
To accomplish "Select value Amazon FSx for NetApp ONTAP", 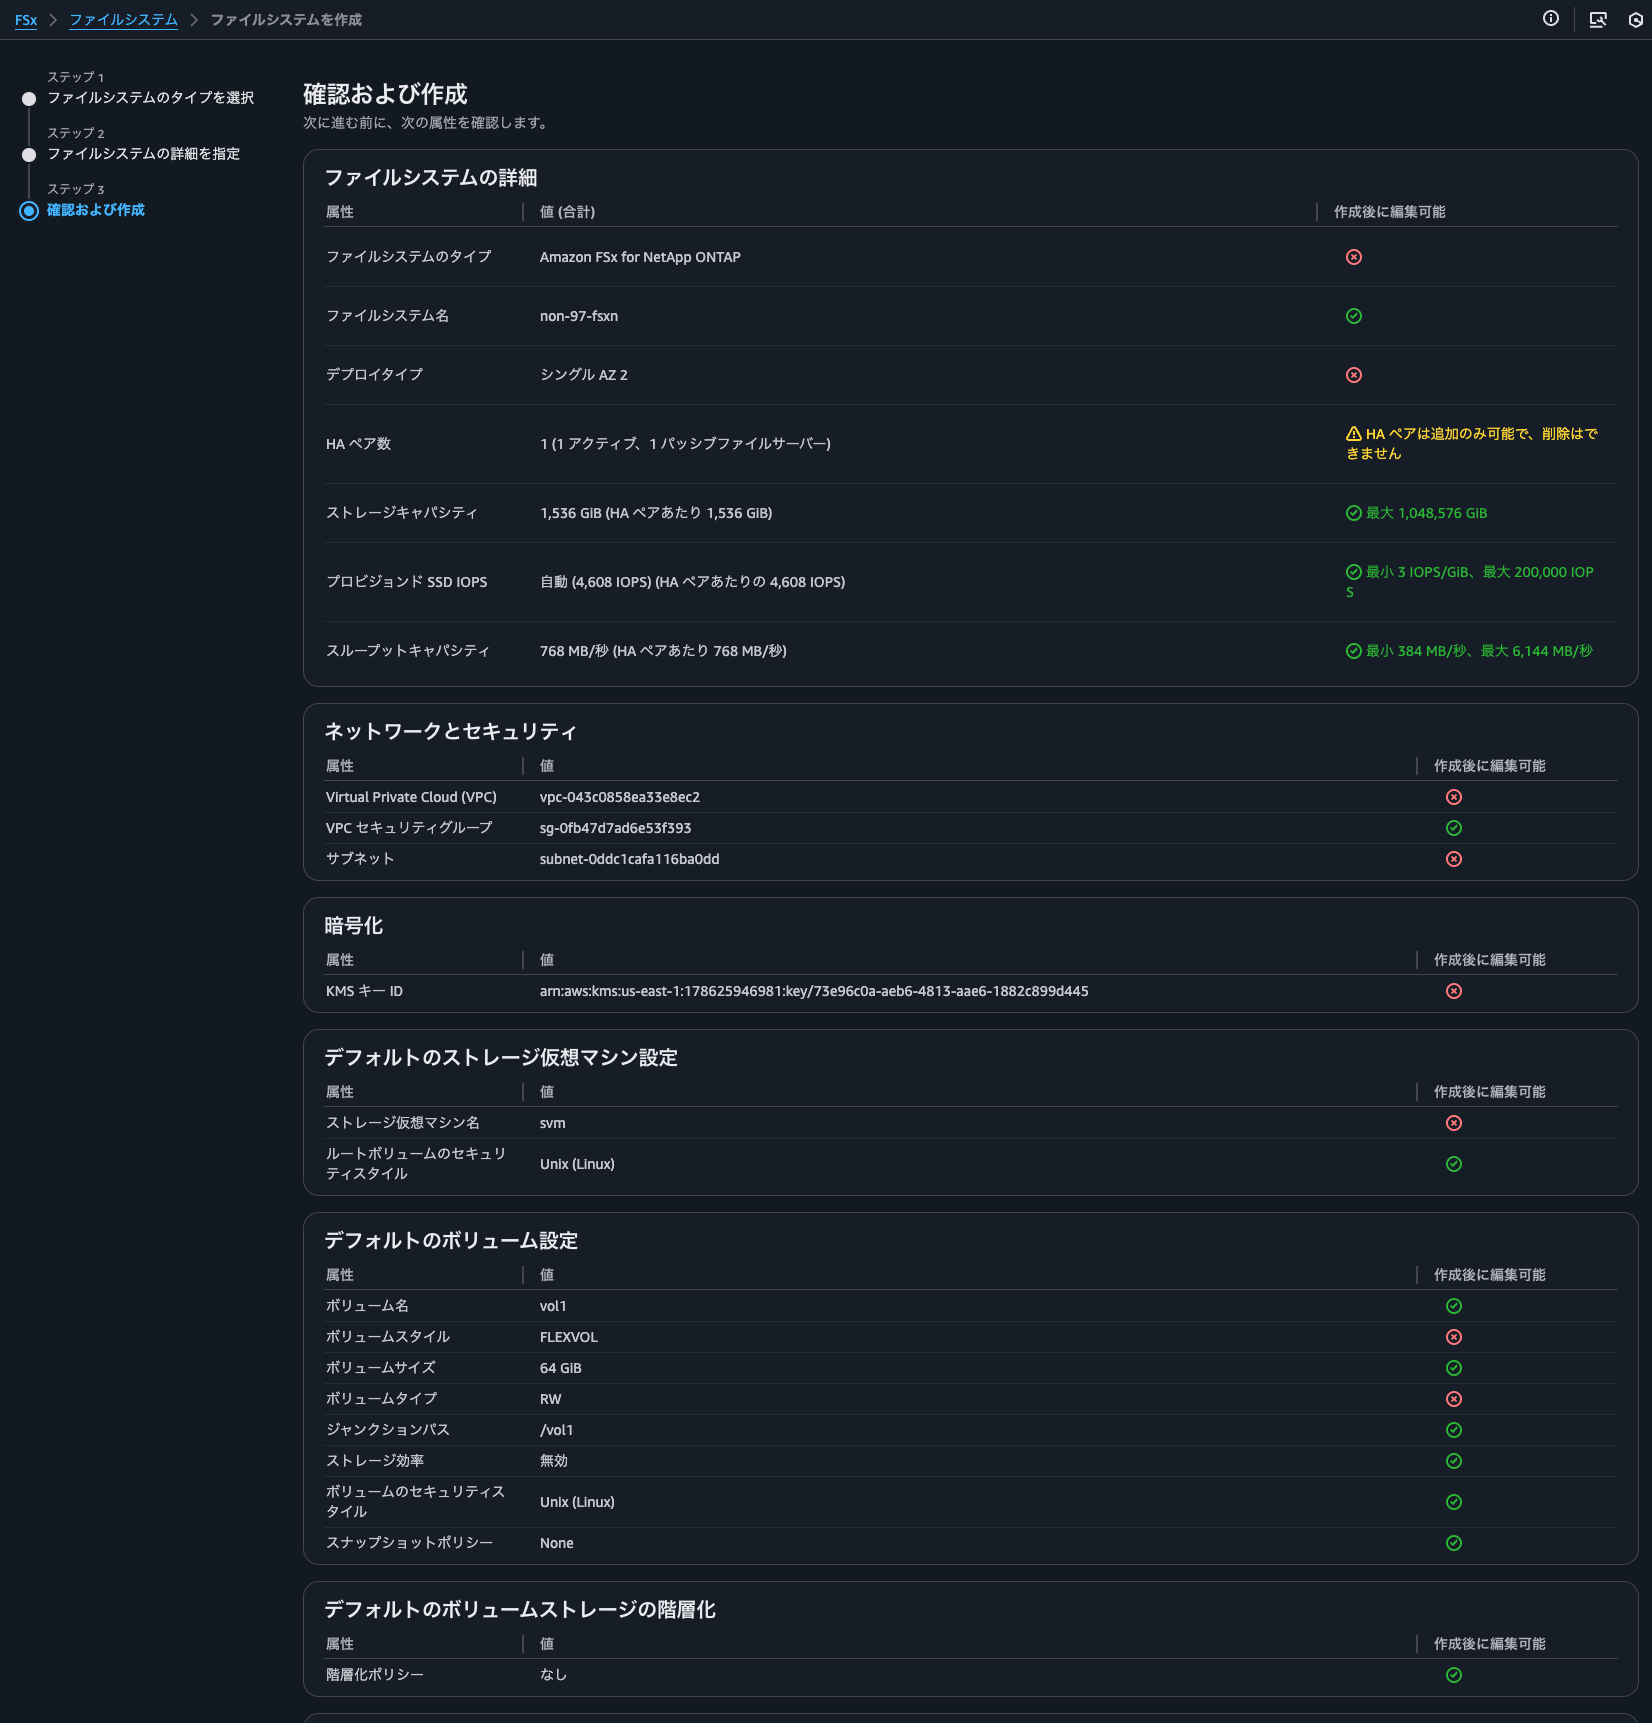I will coord(640,257).
